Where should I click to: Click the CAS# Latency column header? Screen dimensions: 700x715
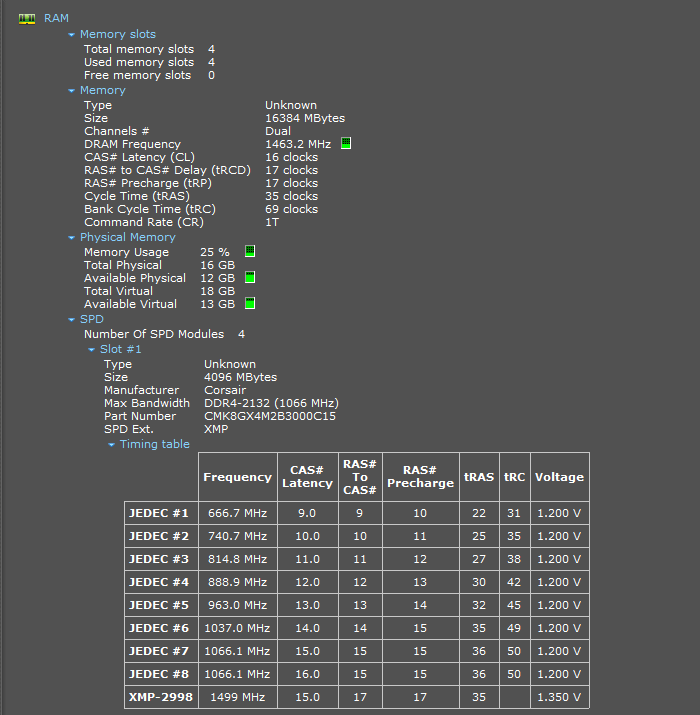tap(307, 477)
